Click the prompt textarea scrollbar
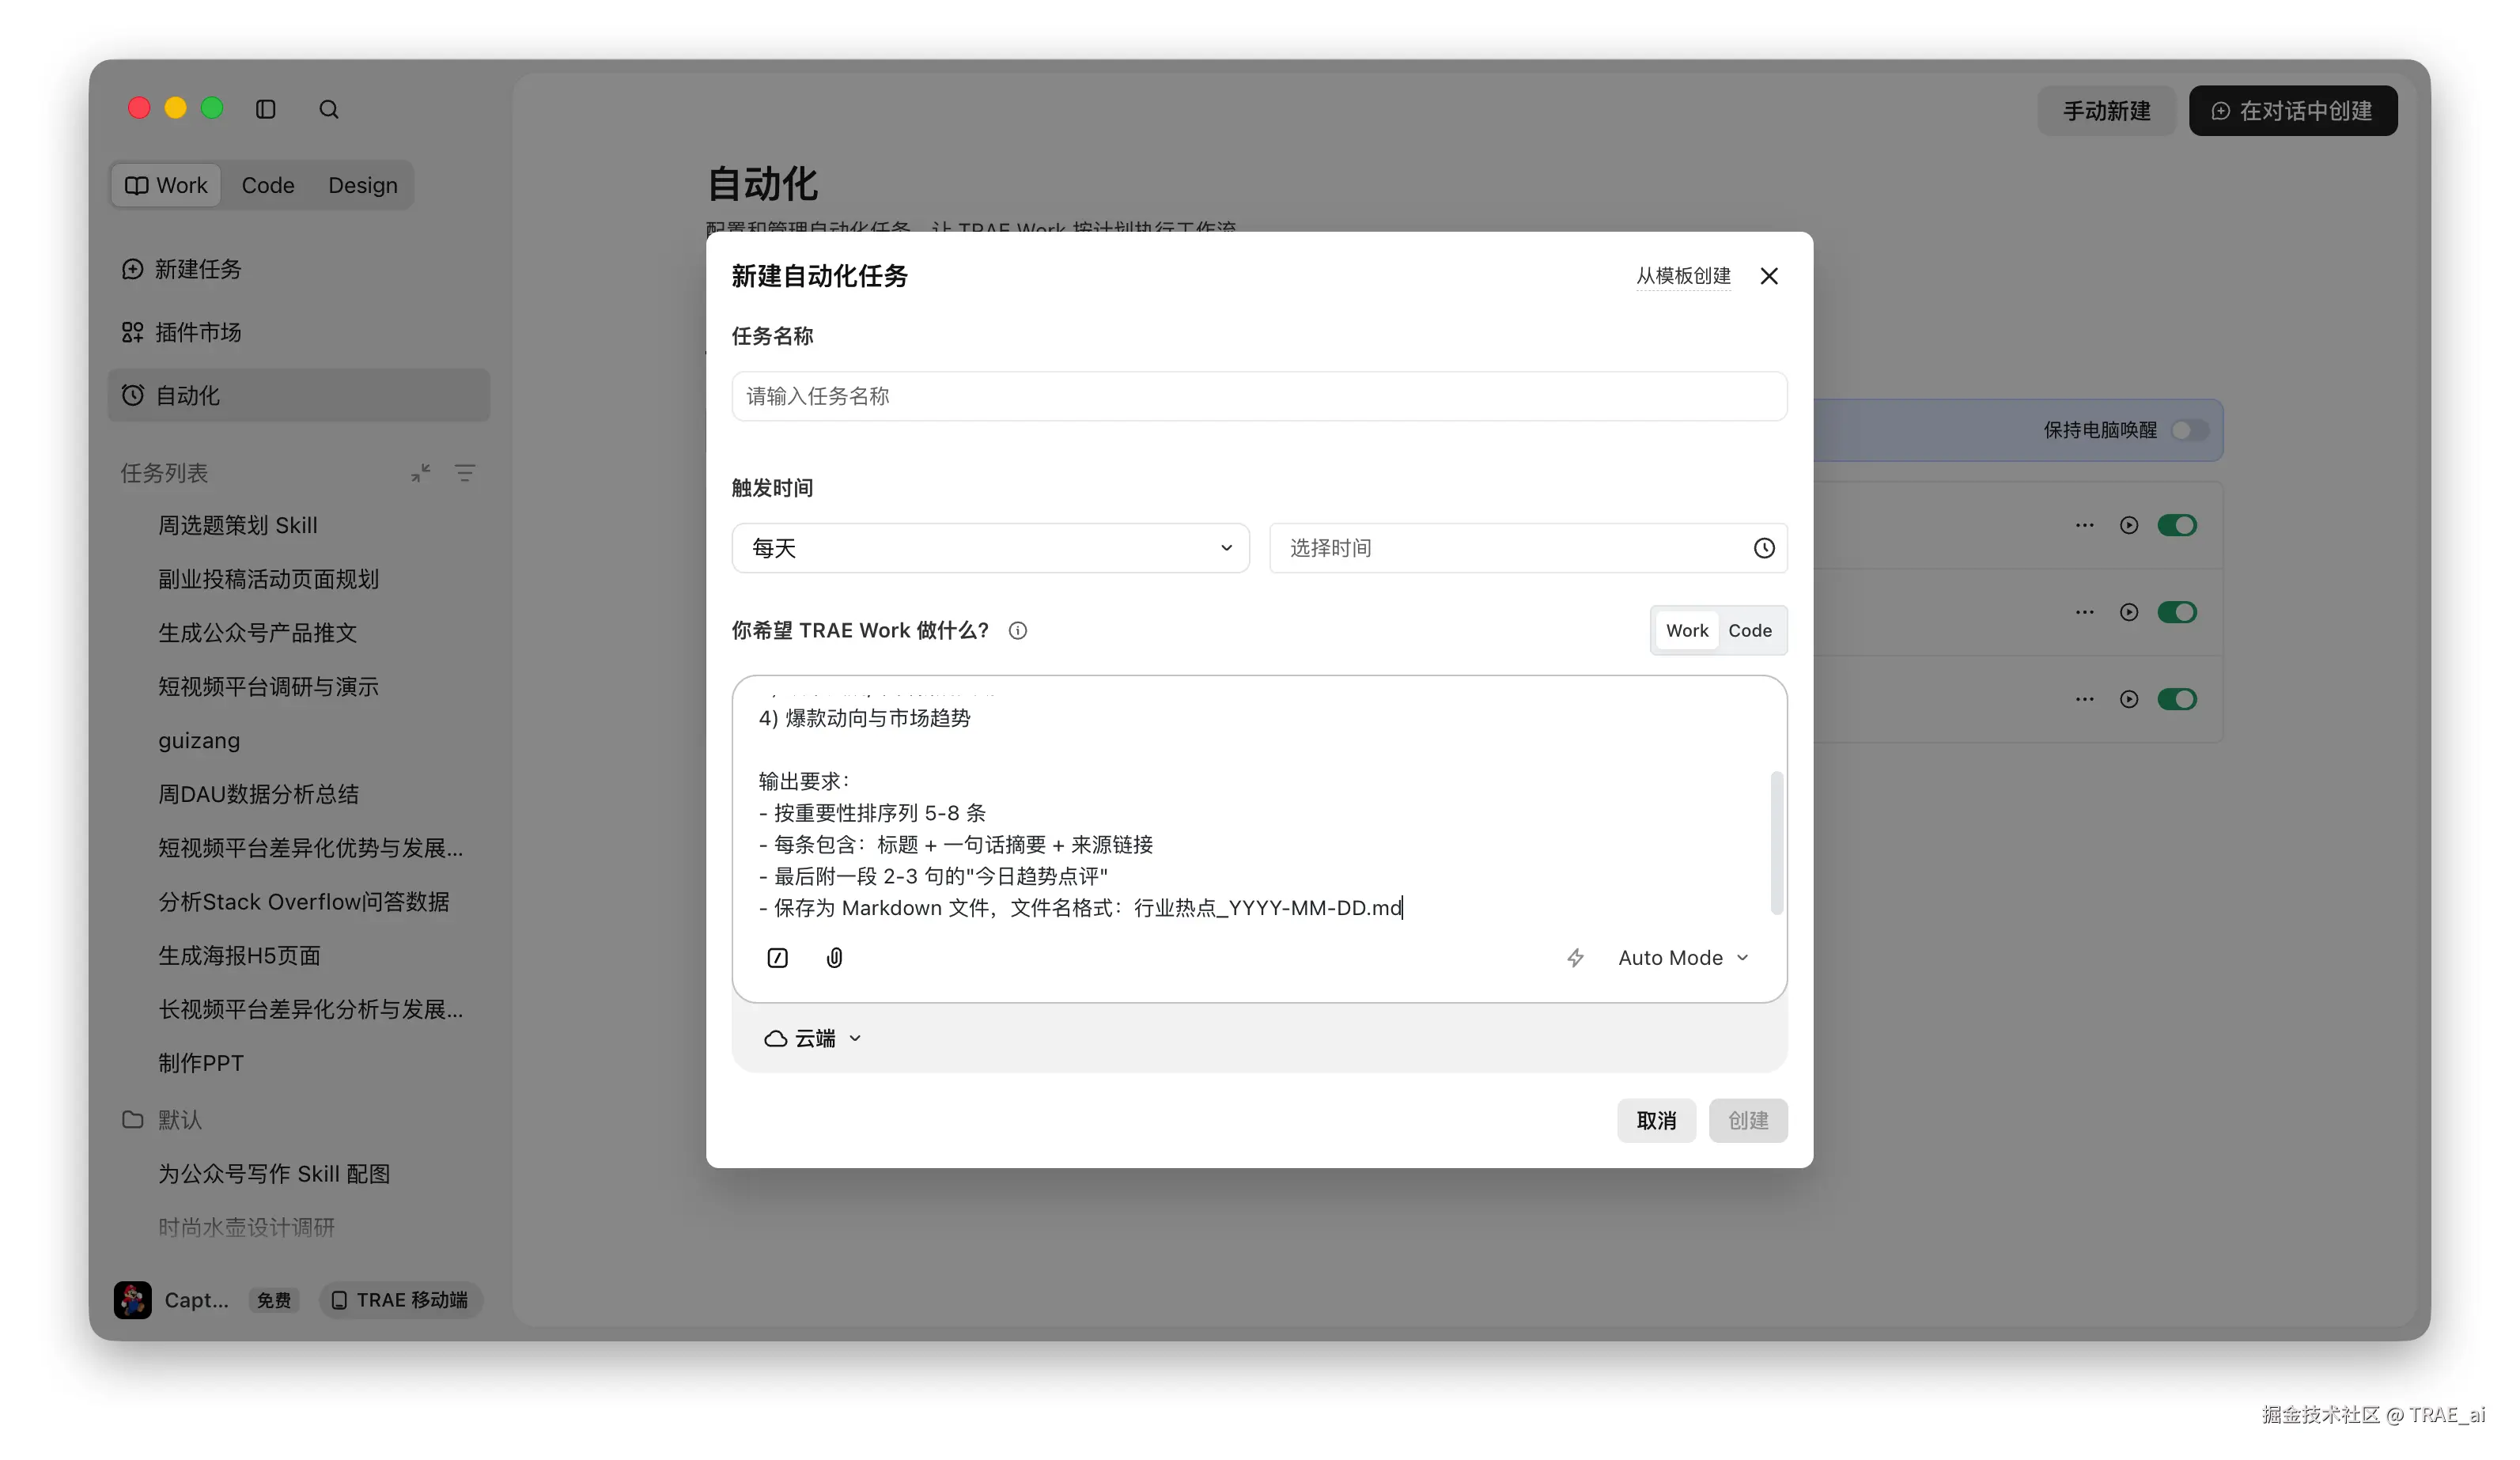Image resolution: width=2520 pixels, height=1460 pixels. (x=1776, y=843)
